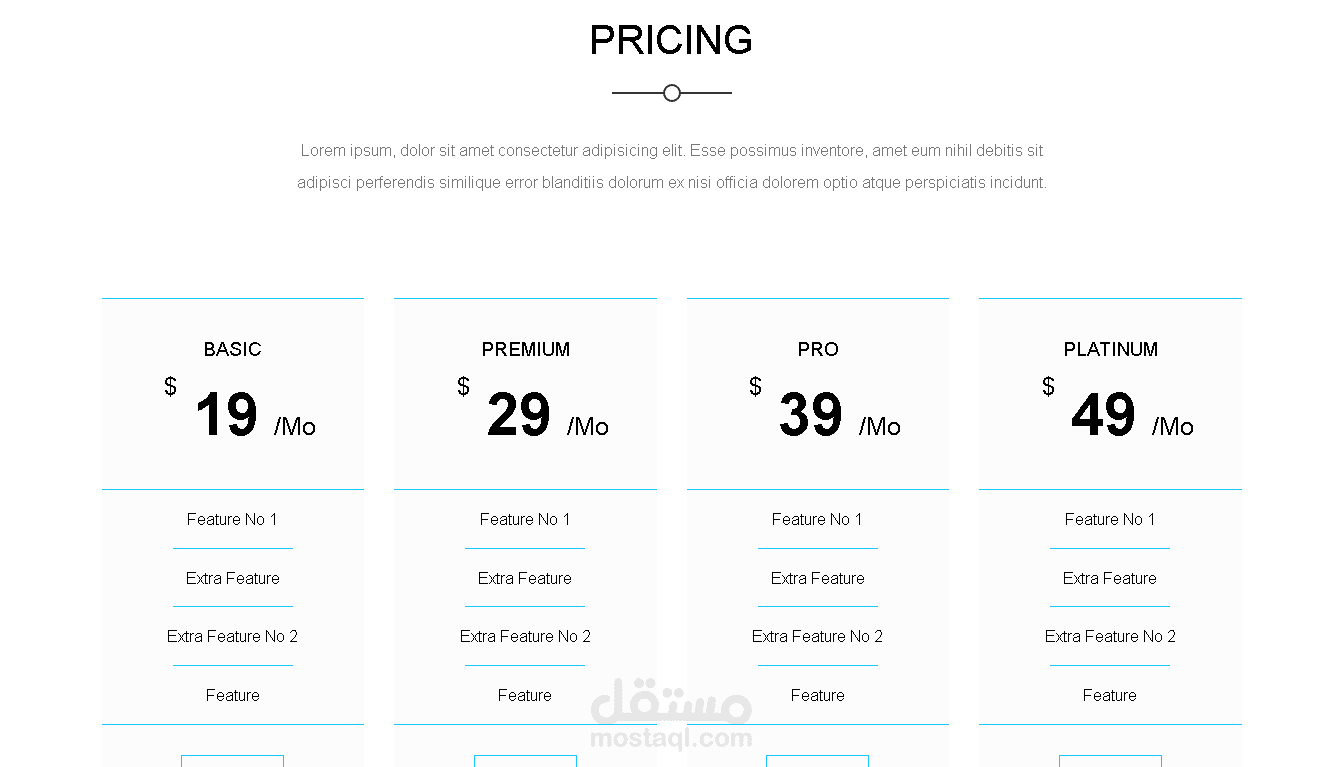Viewport: 1343px width, 767px height.
Task: Click "Extra Feature No 2" in the Pro plan
Action: (818, 636)
